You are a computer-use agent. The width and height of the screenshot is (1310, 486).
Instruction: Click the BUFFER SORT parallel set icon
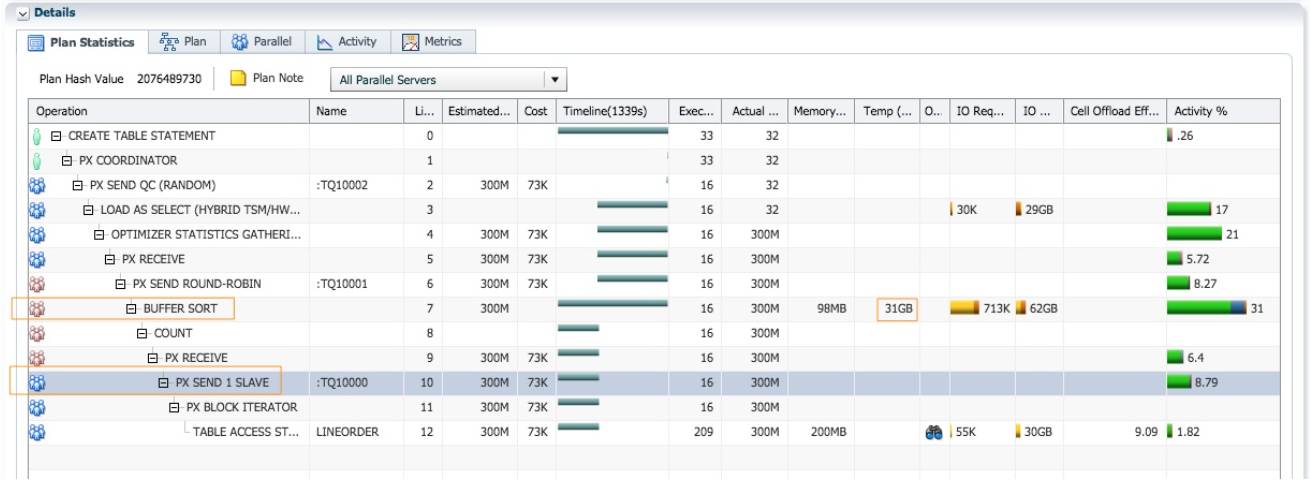pos(39,308)
